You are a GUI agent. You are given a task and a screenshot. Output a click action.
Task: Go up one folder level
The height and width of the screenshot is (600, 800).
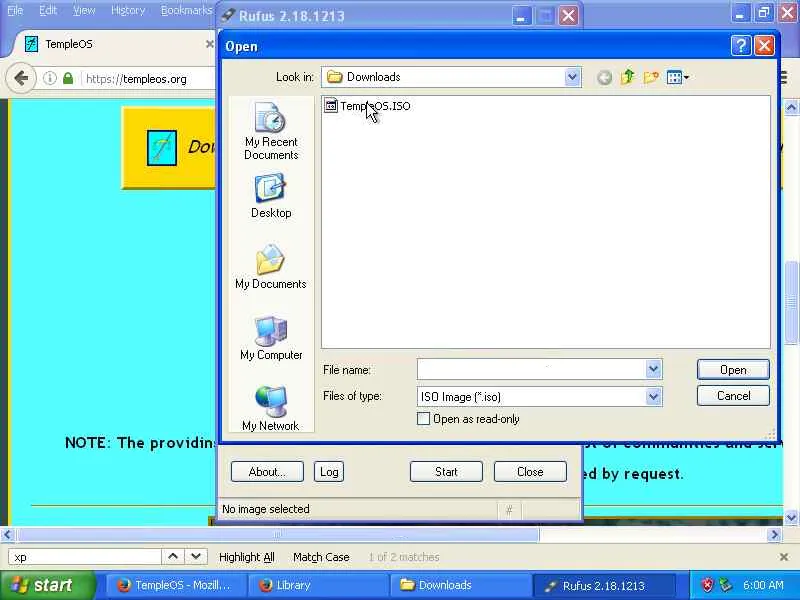(628, 78)
